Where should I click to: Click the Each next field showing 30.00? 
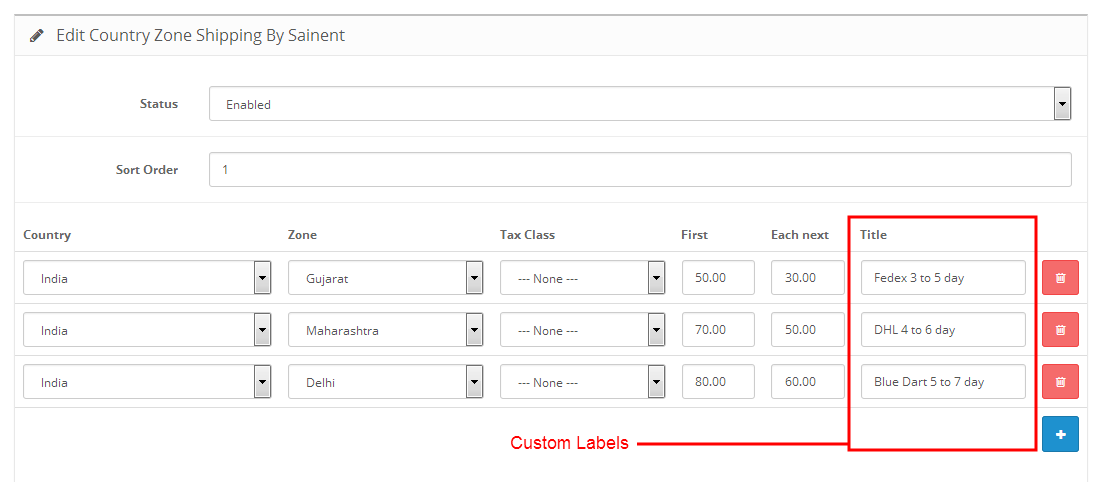808,278
